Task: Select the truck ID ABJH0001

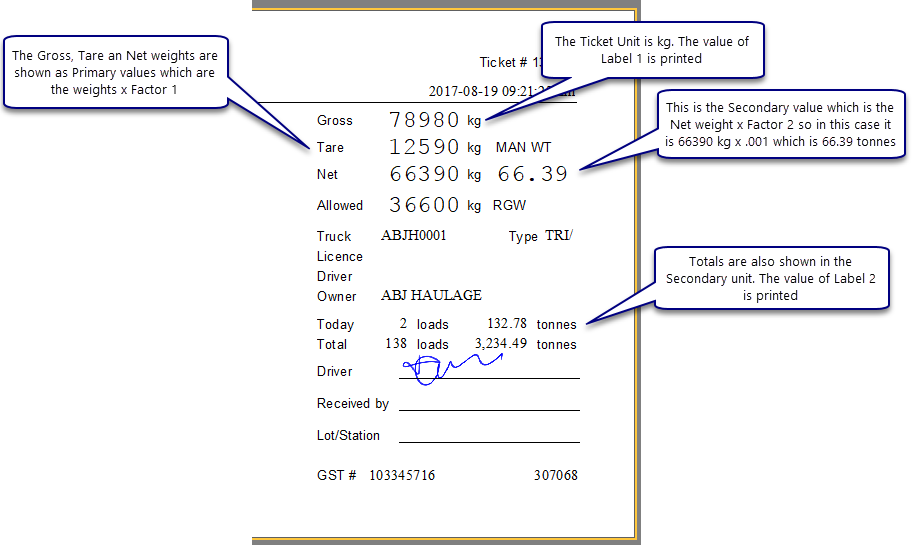Action: click(413, 236)
